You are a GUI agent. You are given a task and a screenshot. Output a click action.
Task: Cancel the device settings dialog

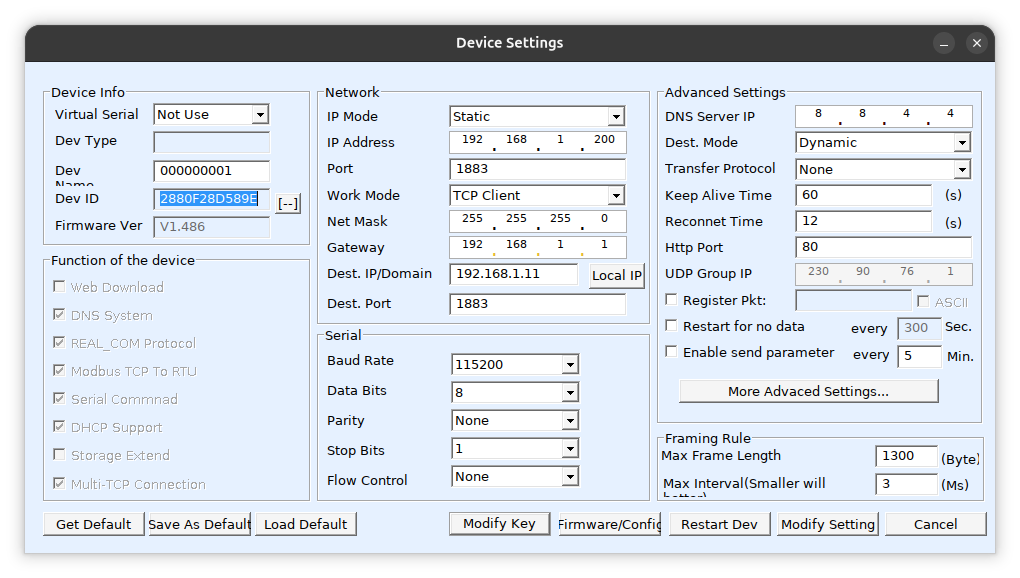(x=935, y=524)
